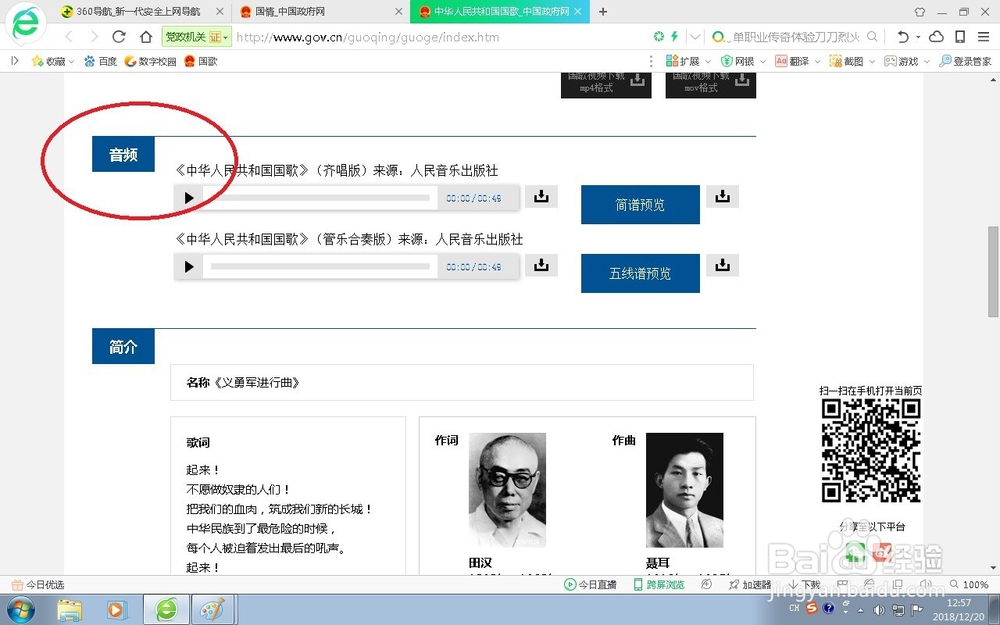Expand the undo history dropdown arrow
The image size is (1000, 625).
coord(918,36)
